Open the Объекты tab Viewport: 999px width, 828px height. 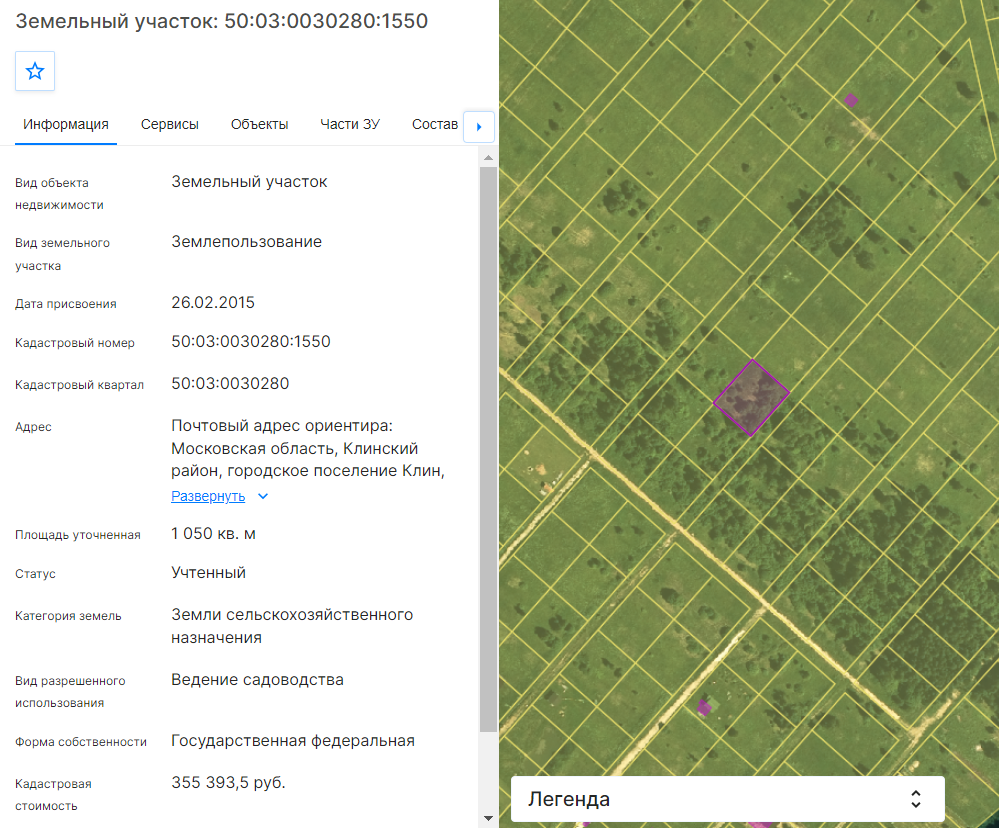pos(259,124)
